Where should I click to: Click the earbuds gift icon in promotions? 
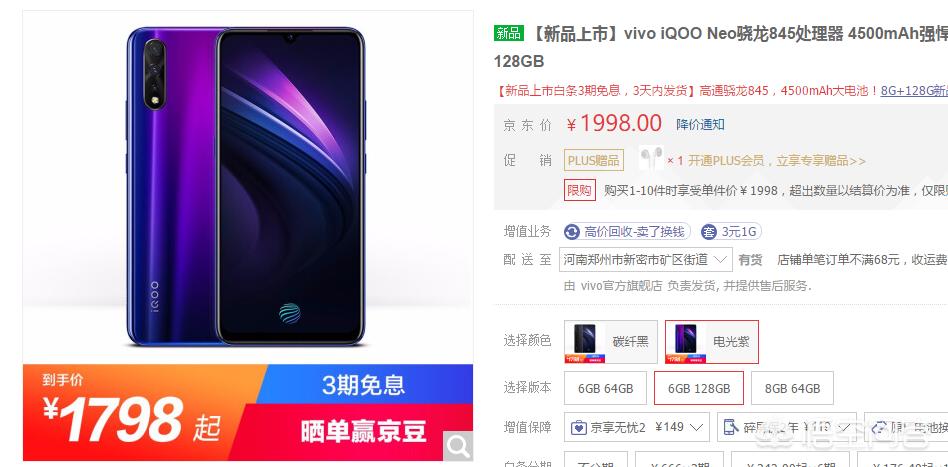tap(651, 158)
